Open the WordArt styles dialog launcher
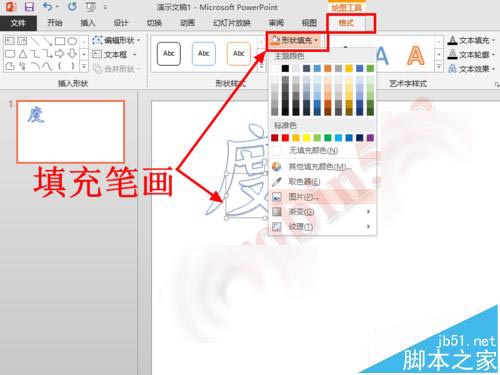Image resolution: width=500 pixels, height=375 pixels. (496, 85)
